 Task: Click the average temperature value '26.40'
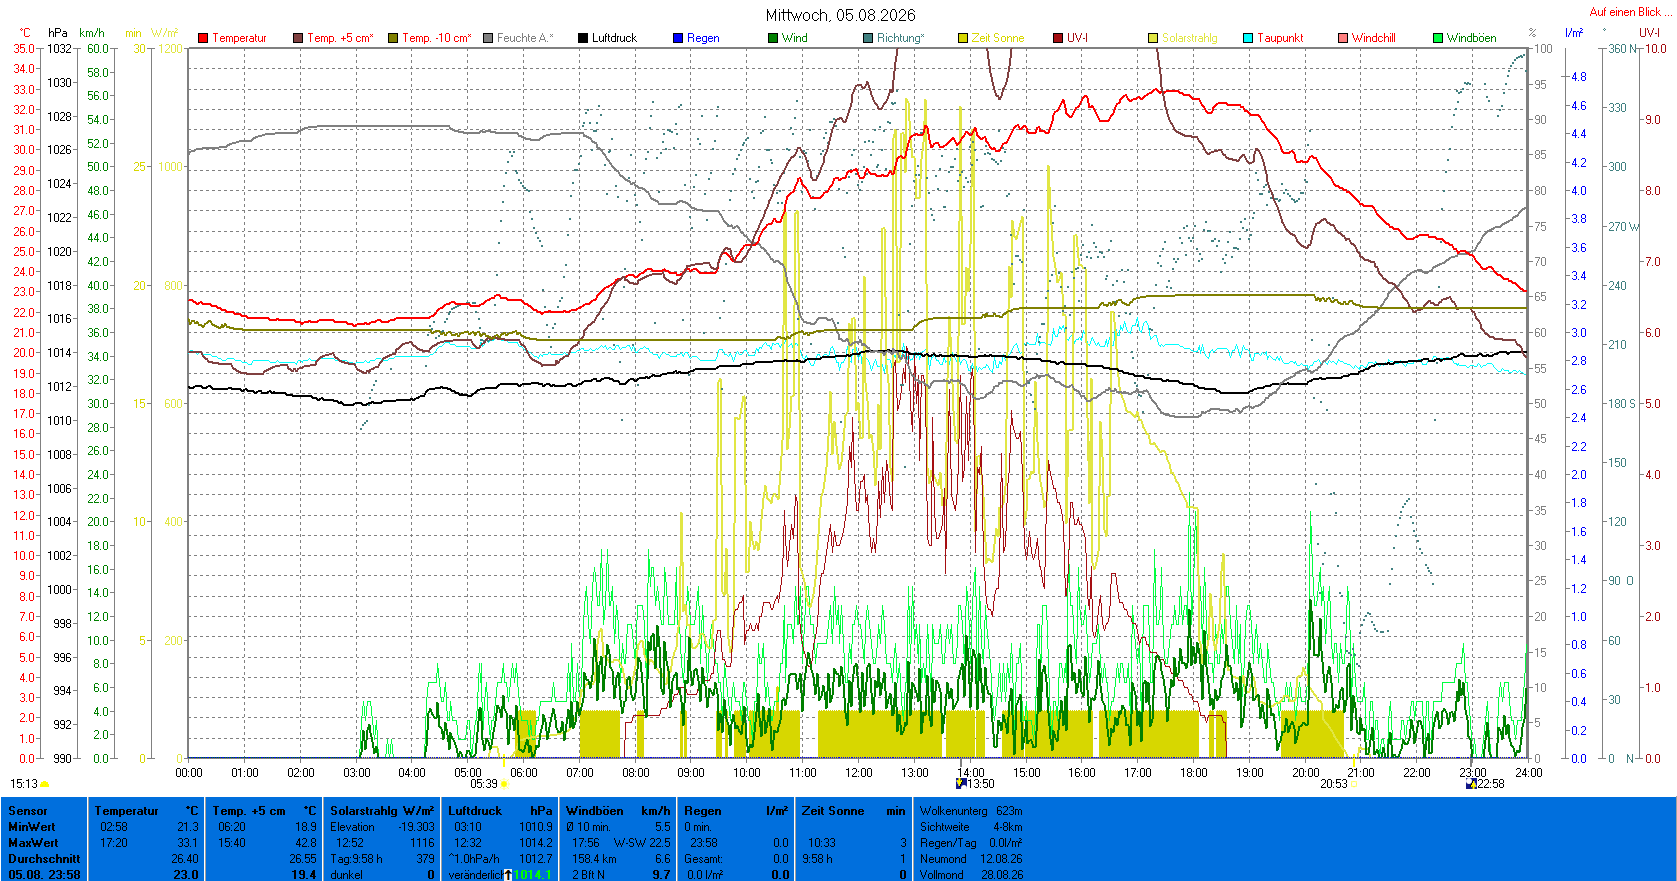(185, 859)
